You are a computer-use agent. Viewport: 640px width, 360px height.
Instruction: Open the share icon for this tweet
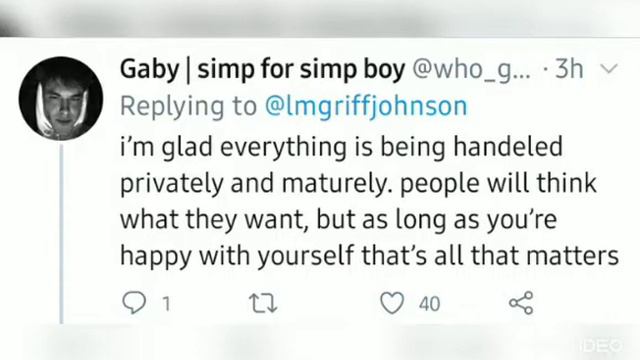(x=521, y=303)
